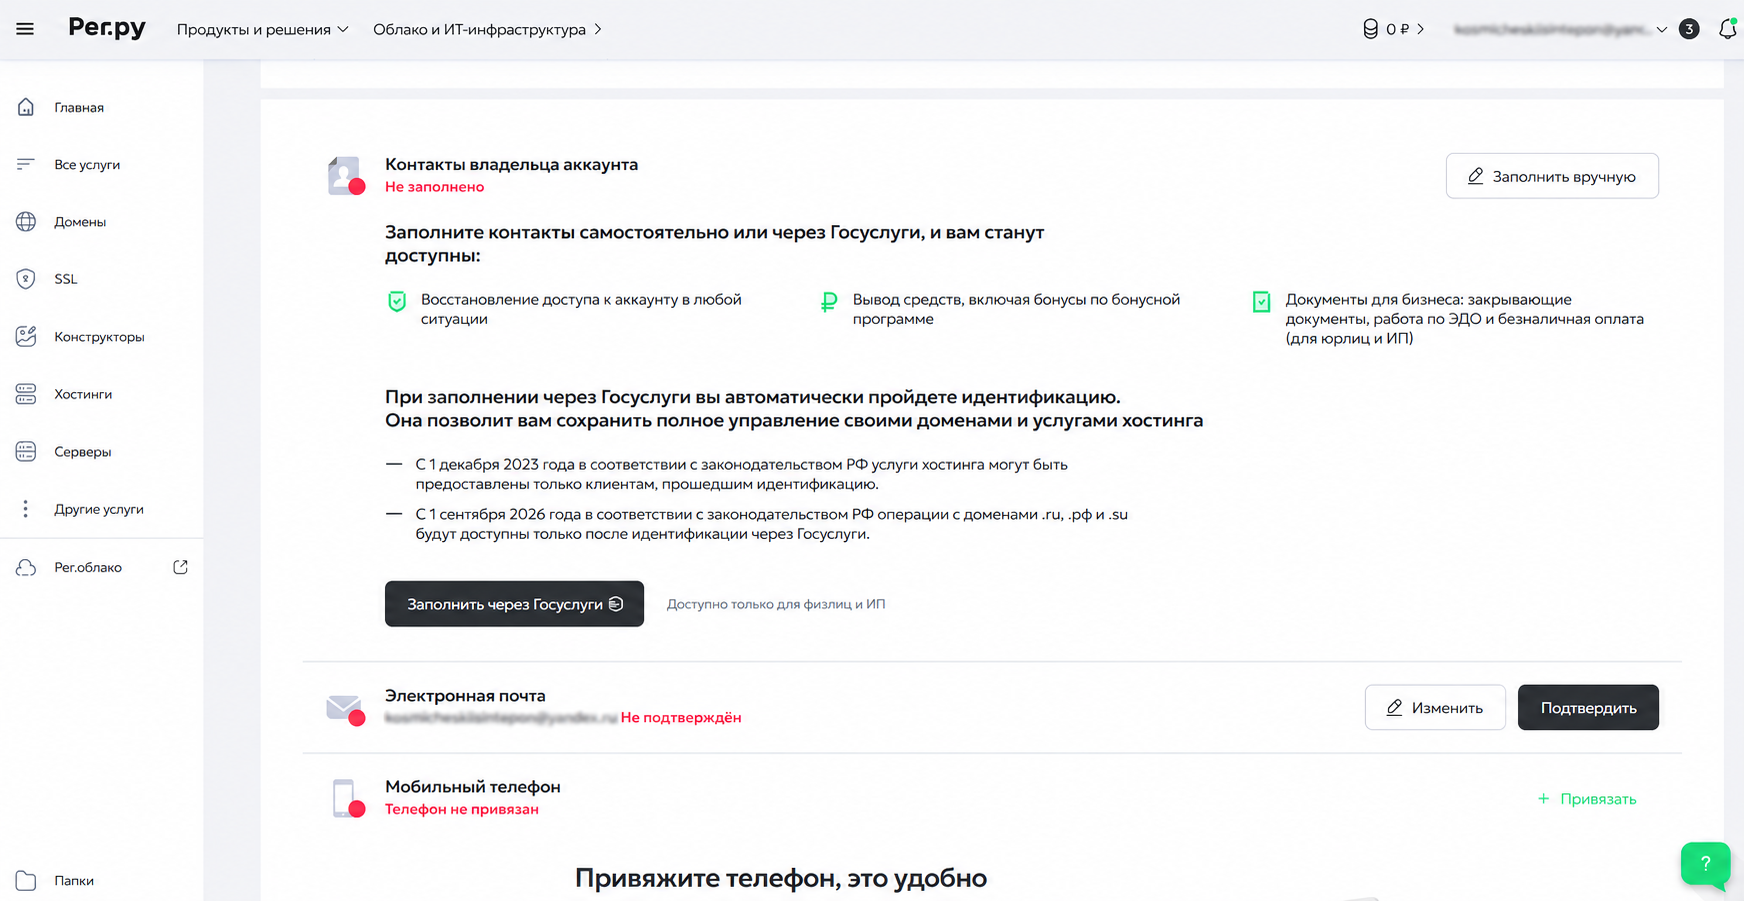This screenshot has width=1744, height=901.
Task: Click the folder icon for Папки
Action: [26, 880]
